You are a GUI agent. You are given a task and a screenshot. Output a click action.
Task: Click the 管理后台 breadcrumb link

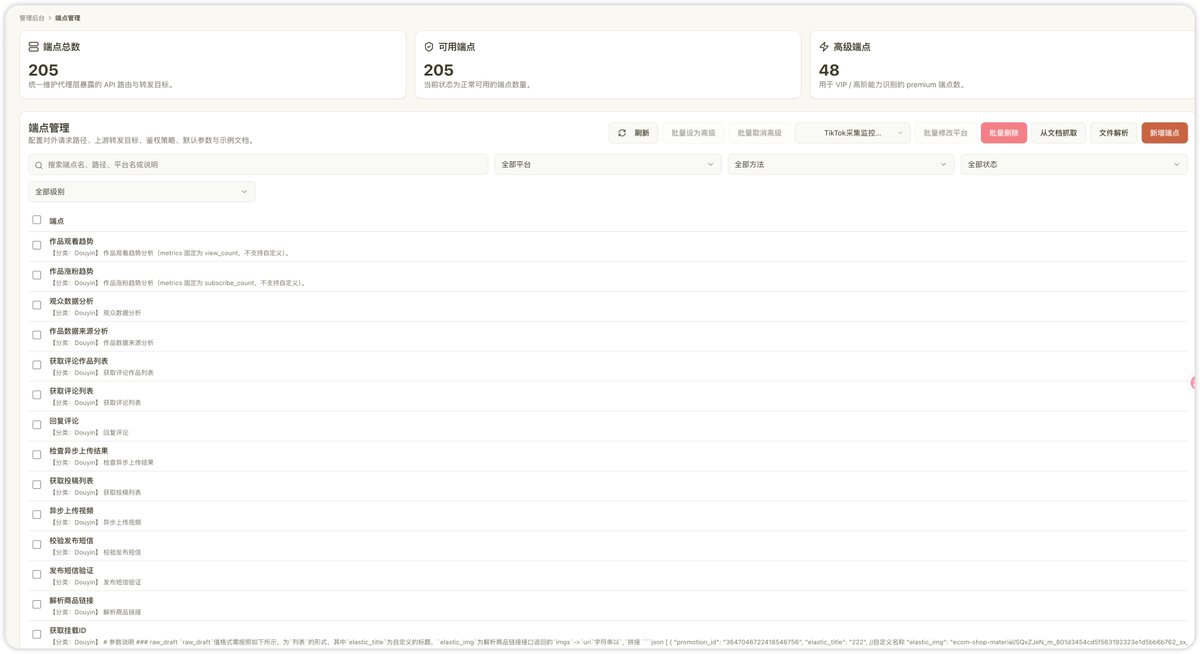(x=32, y=18)
